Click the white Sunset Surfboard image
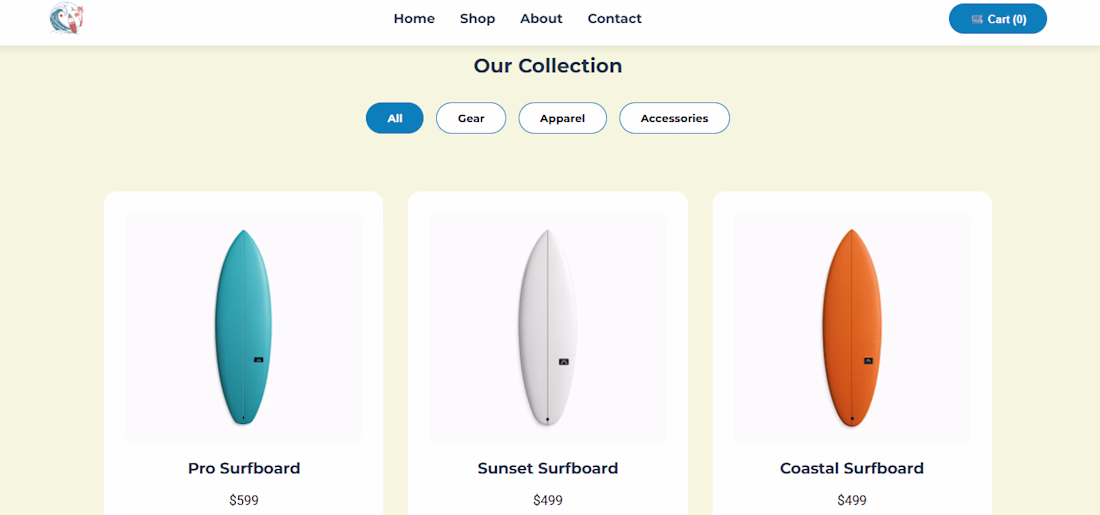Viewport: 1100px width, 515px height. point(547,327)
